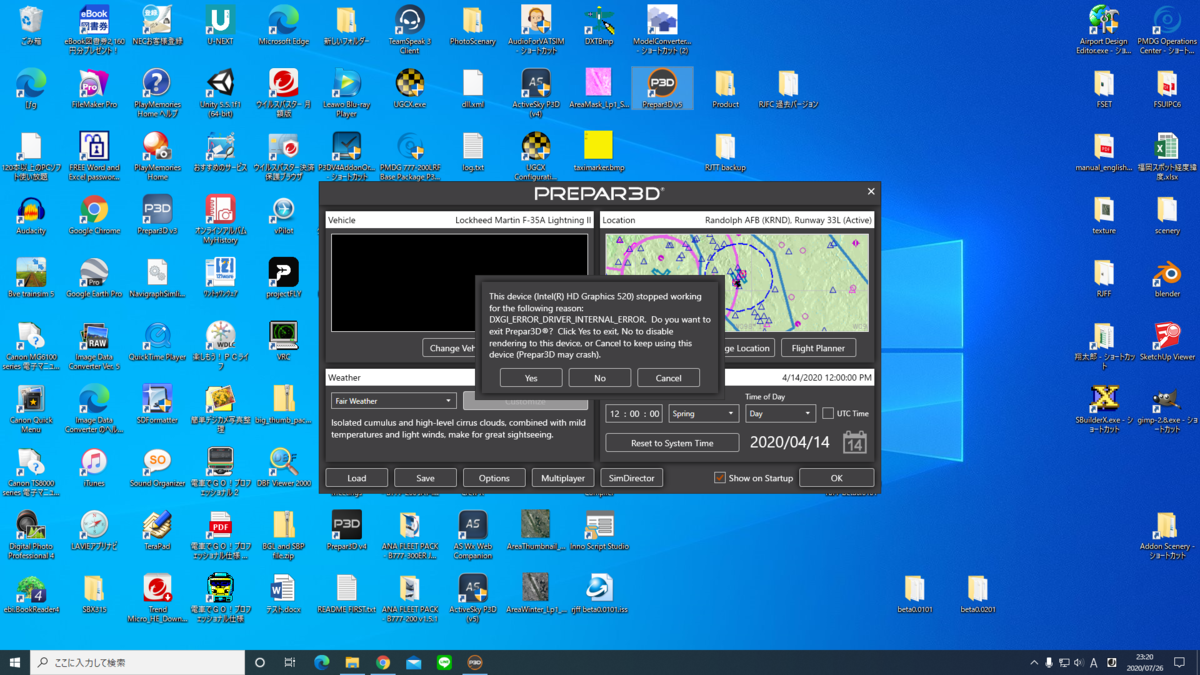Close the Prepar3D scenario window
Screen dimensions: 1200x675
tap(870, 192)
